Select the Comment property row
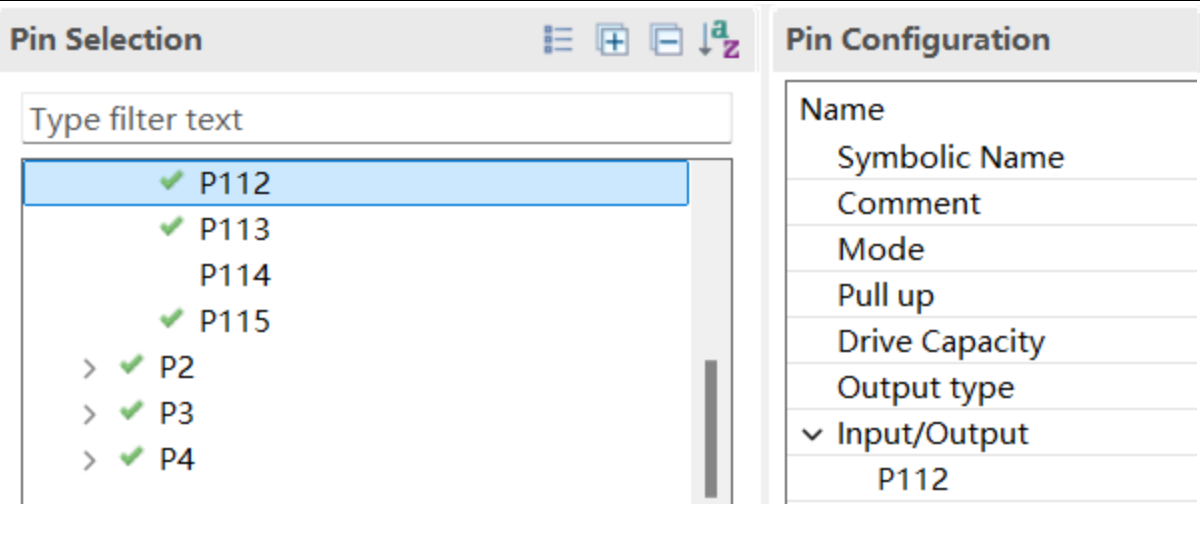Screen dimensions: 1200x536 [x=993, y=203]
